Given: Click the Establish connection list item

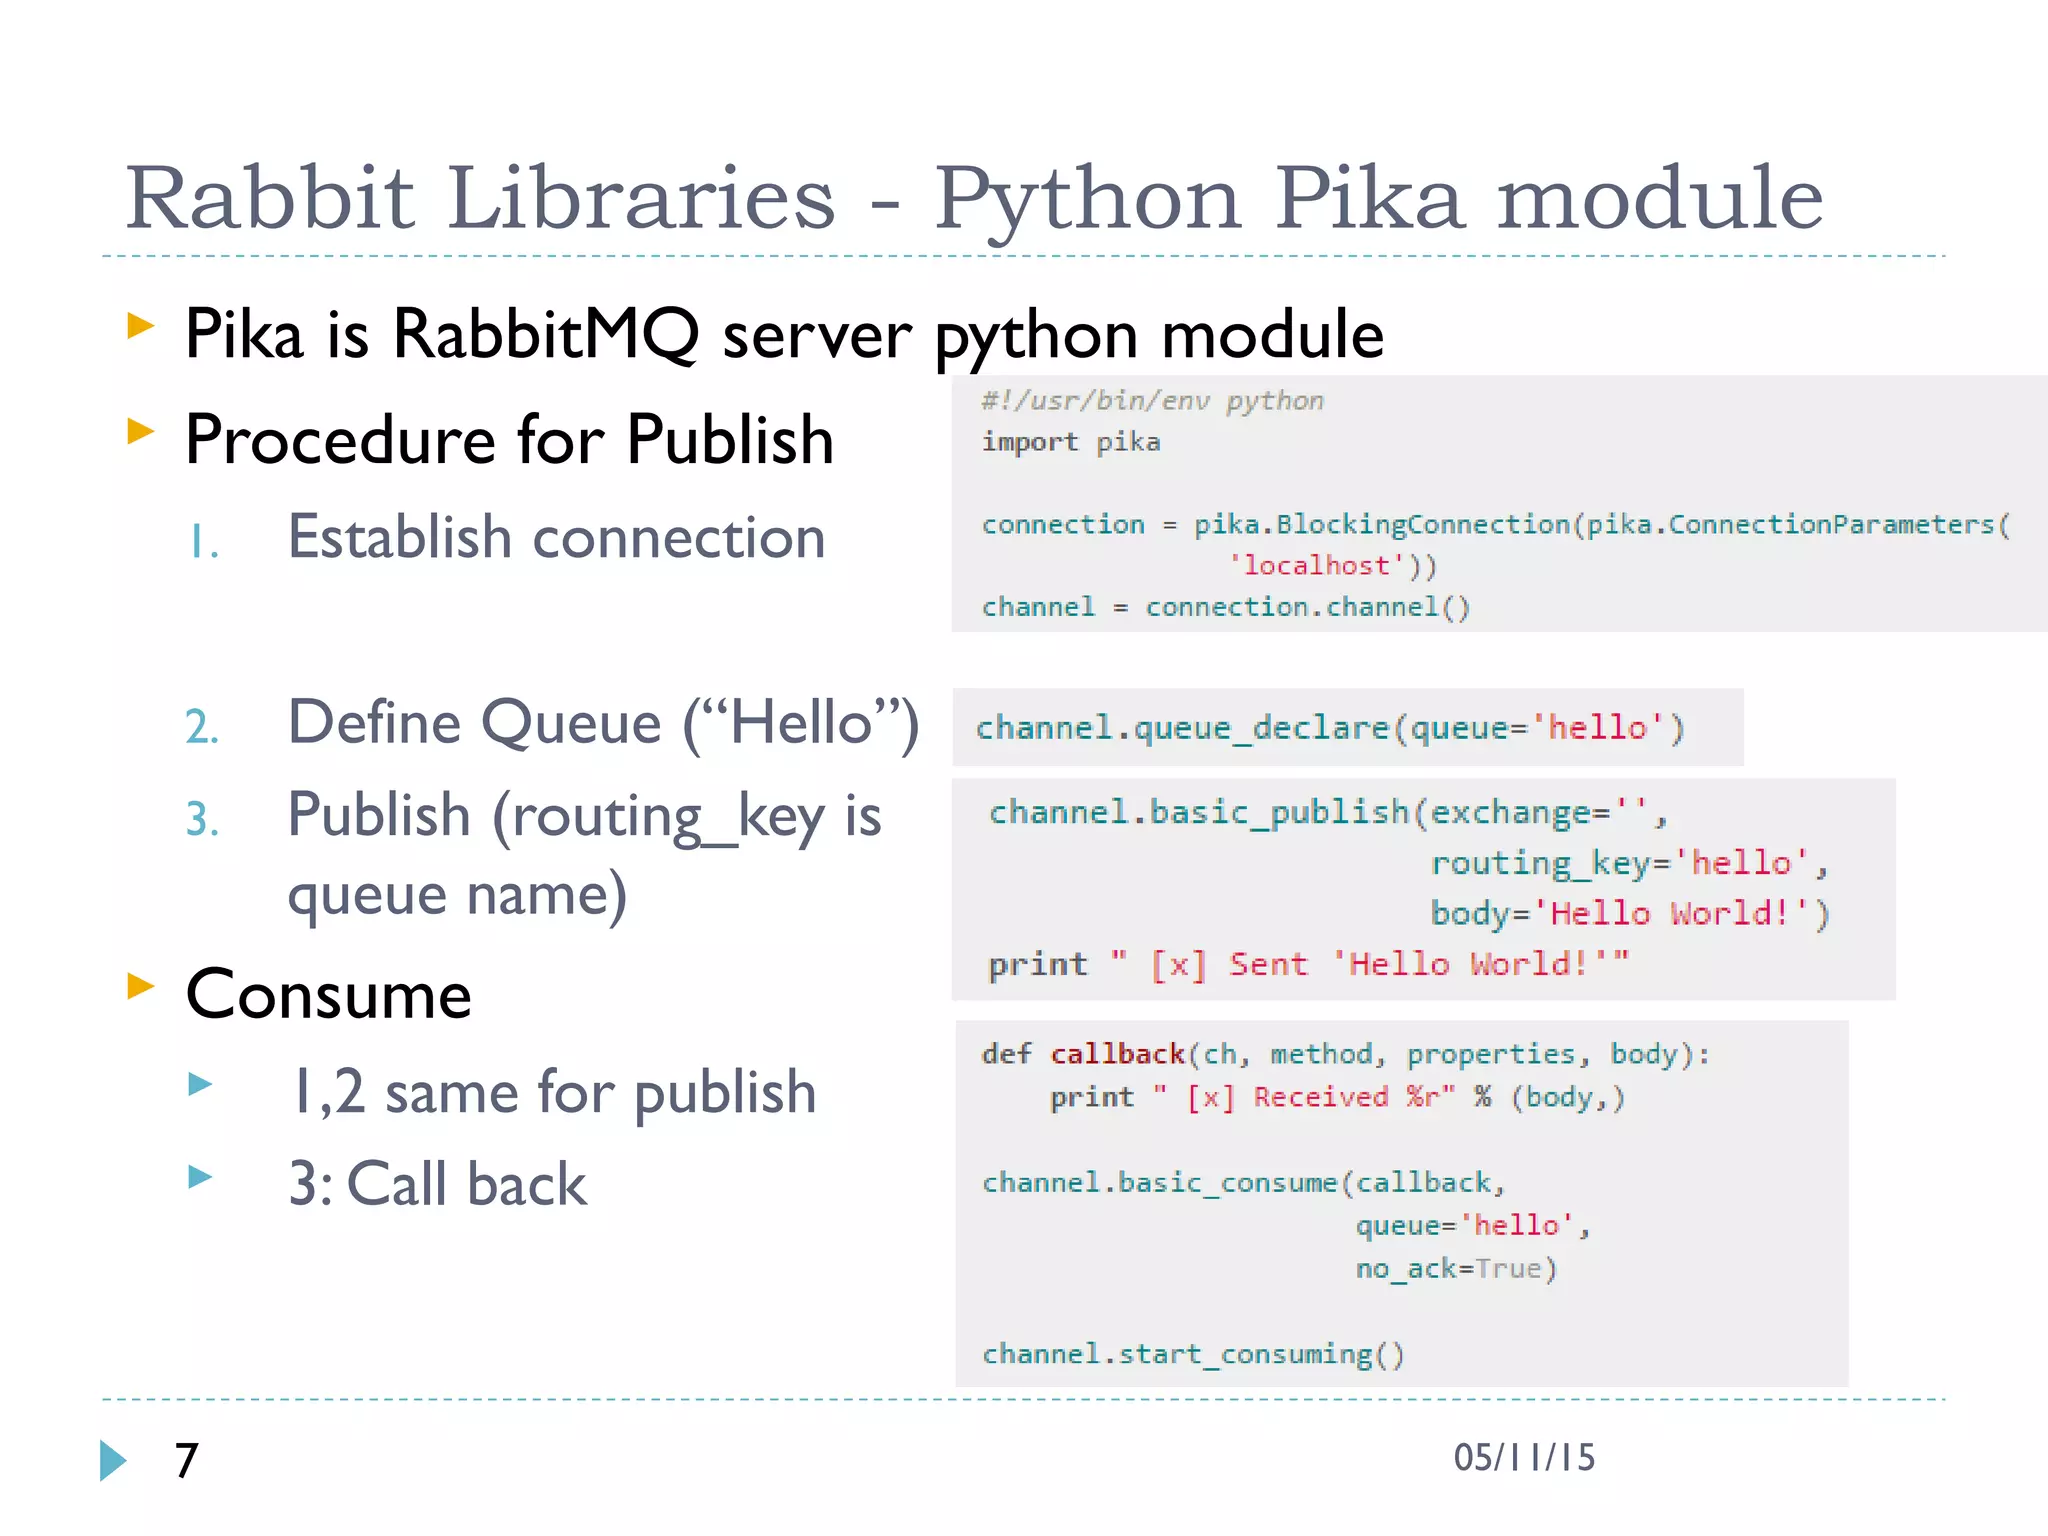Looking at the screenshot, I should (556, 538).
